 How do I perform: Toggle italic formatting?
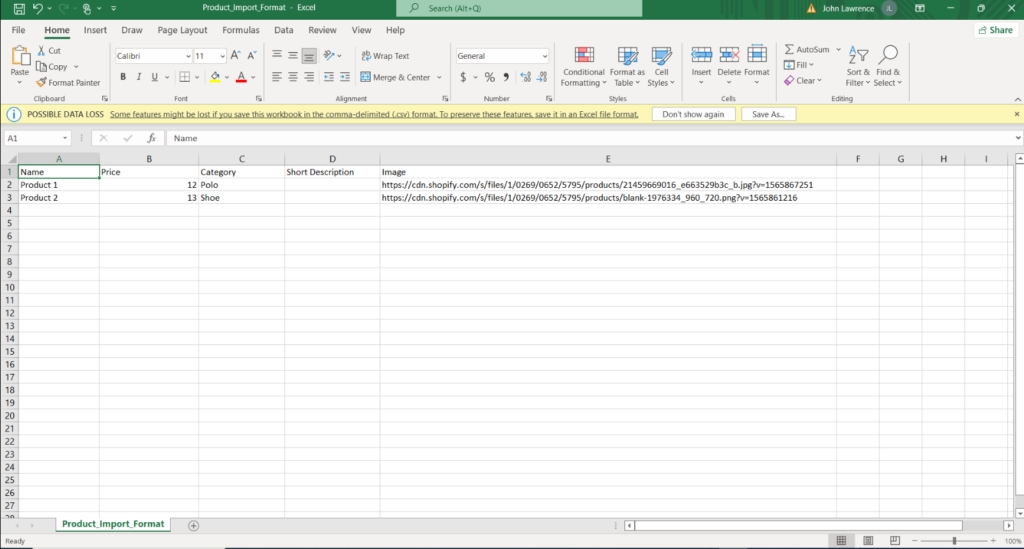(x=139, y=77)
